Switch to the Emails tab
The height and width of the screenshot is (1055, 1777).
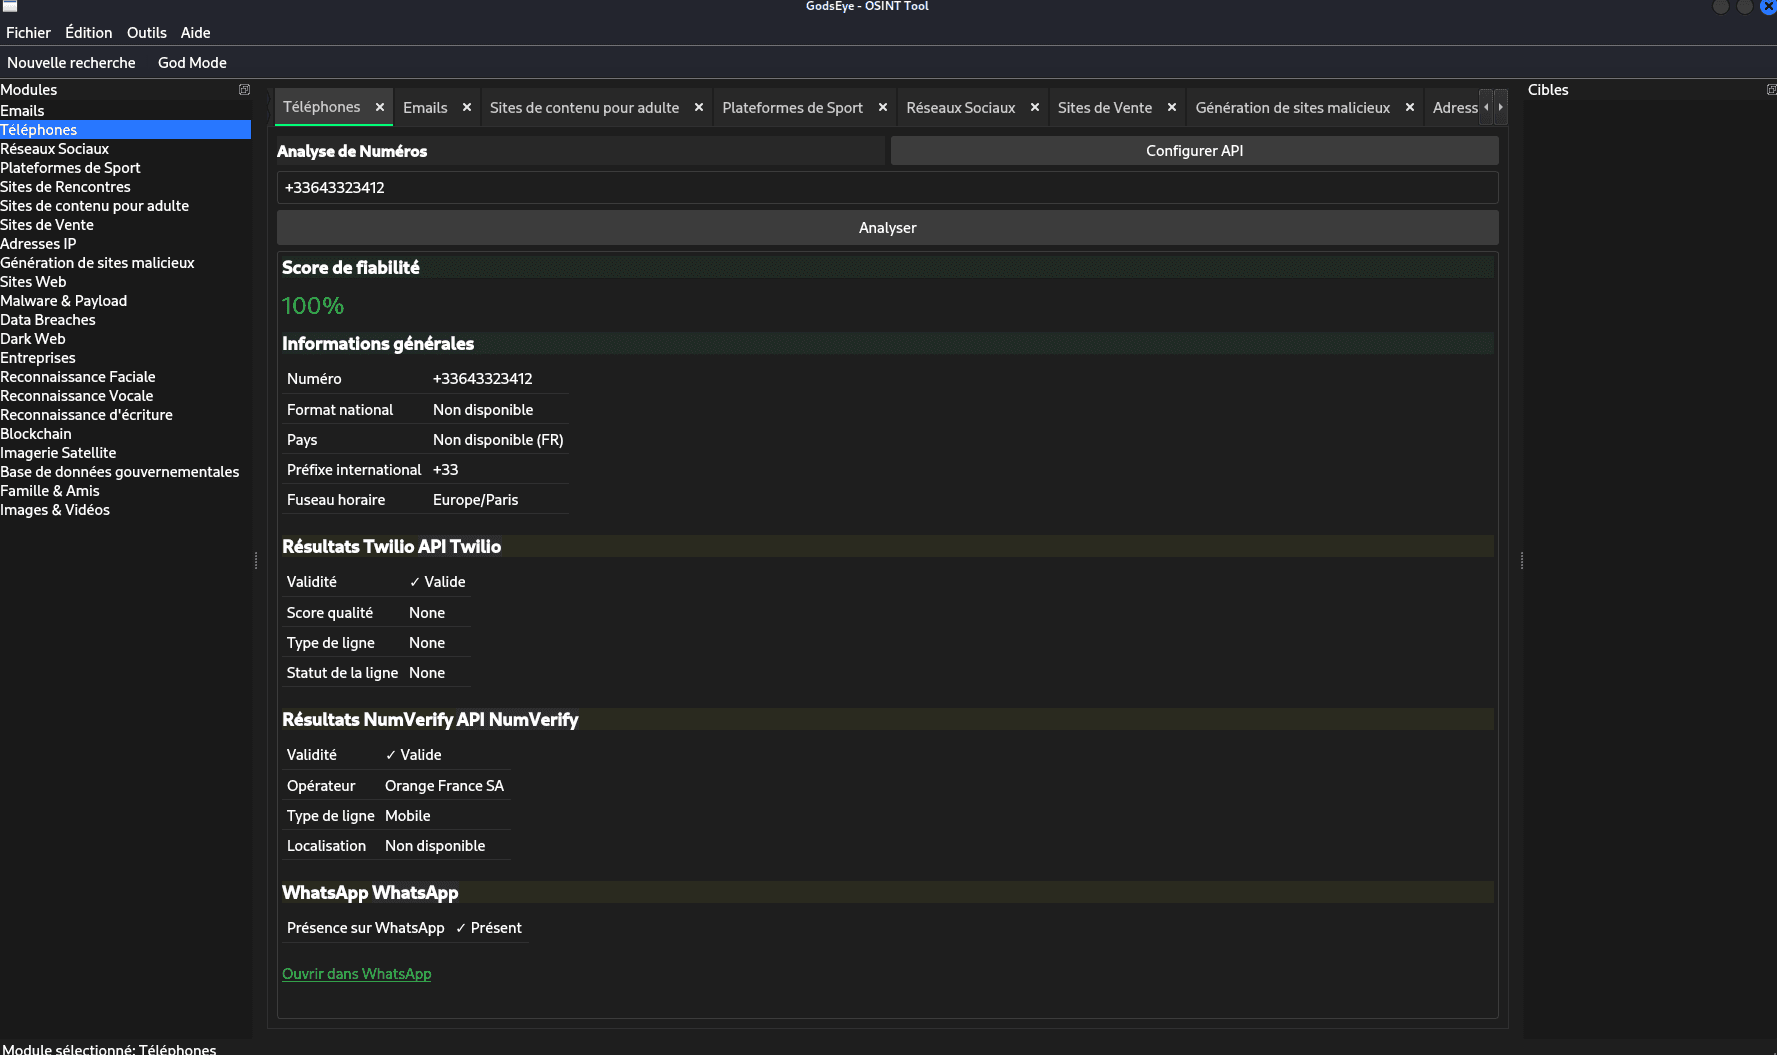tap(425, 107)
